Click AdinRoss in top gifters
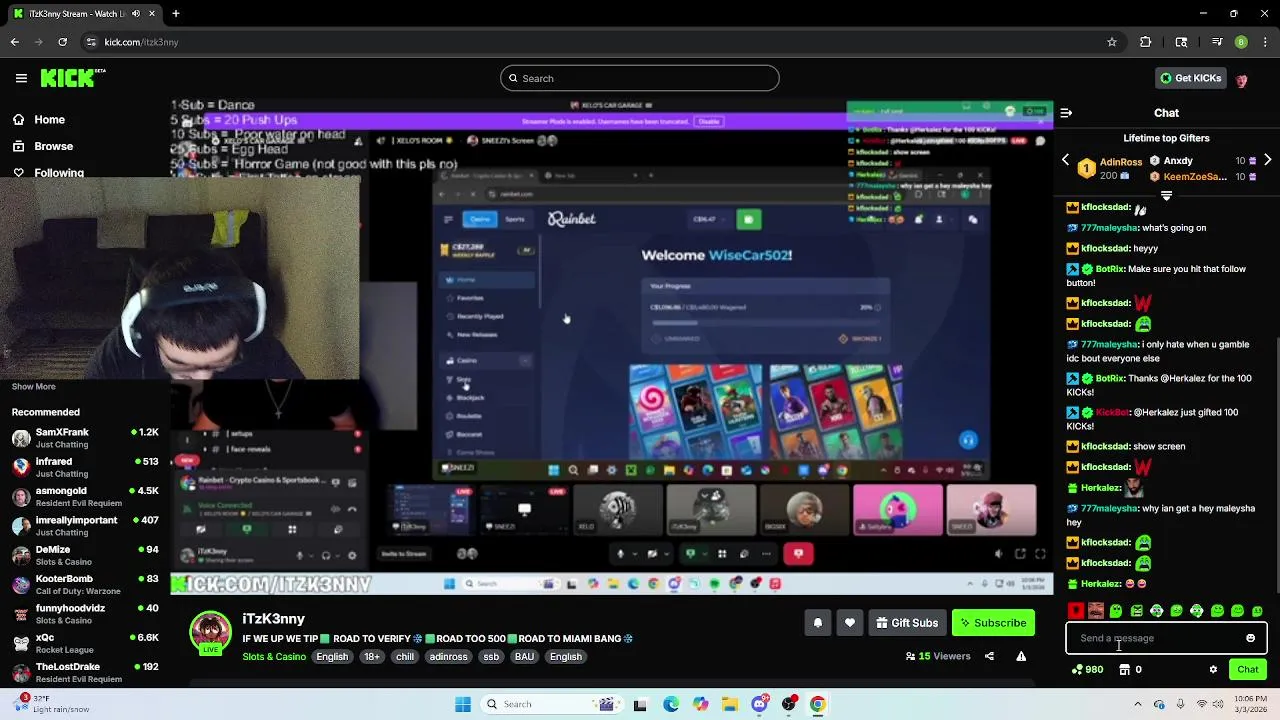 click(1120, 161)
